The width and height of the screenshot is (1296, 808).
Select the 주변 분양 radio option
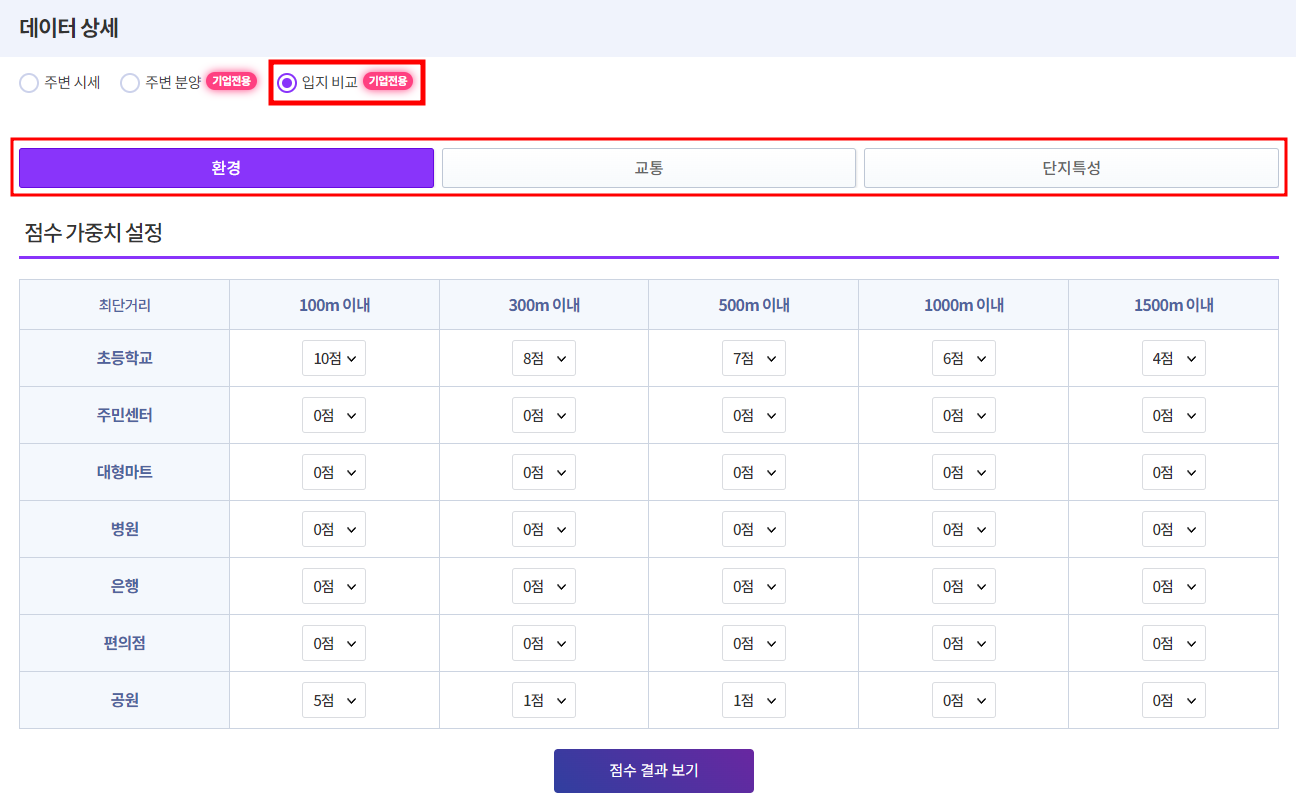130,83
